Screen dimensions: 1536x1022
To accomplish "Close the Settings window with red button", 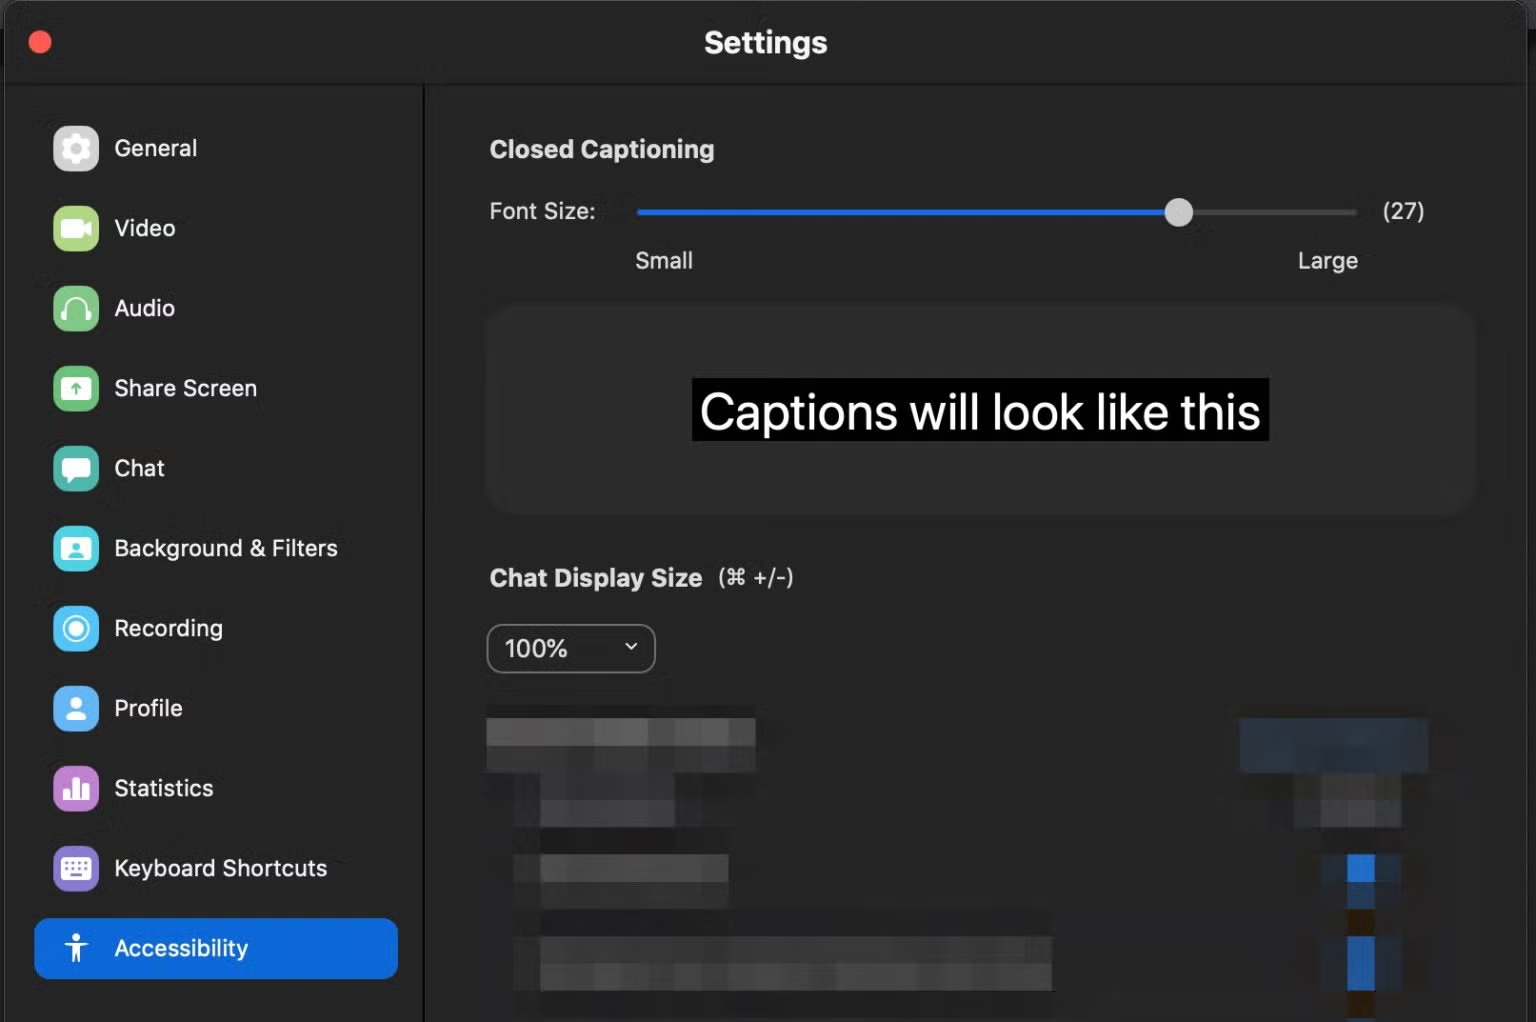I will 40,42.
